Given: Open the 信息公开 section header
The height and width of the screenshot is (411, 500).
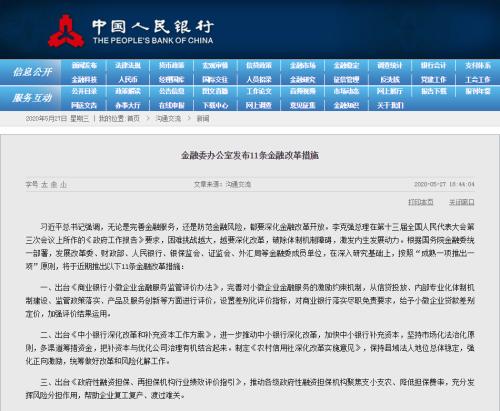Looking at the screenshot, I should click(32, 72).
